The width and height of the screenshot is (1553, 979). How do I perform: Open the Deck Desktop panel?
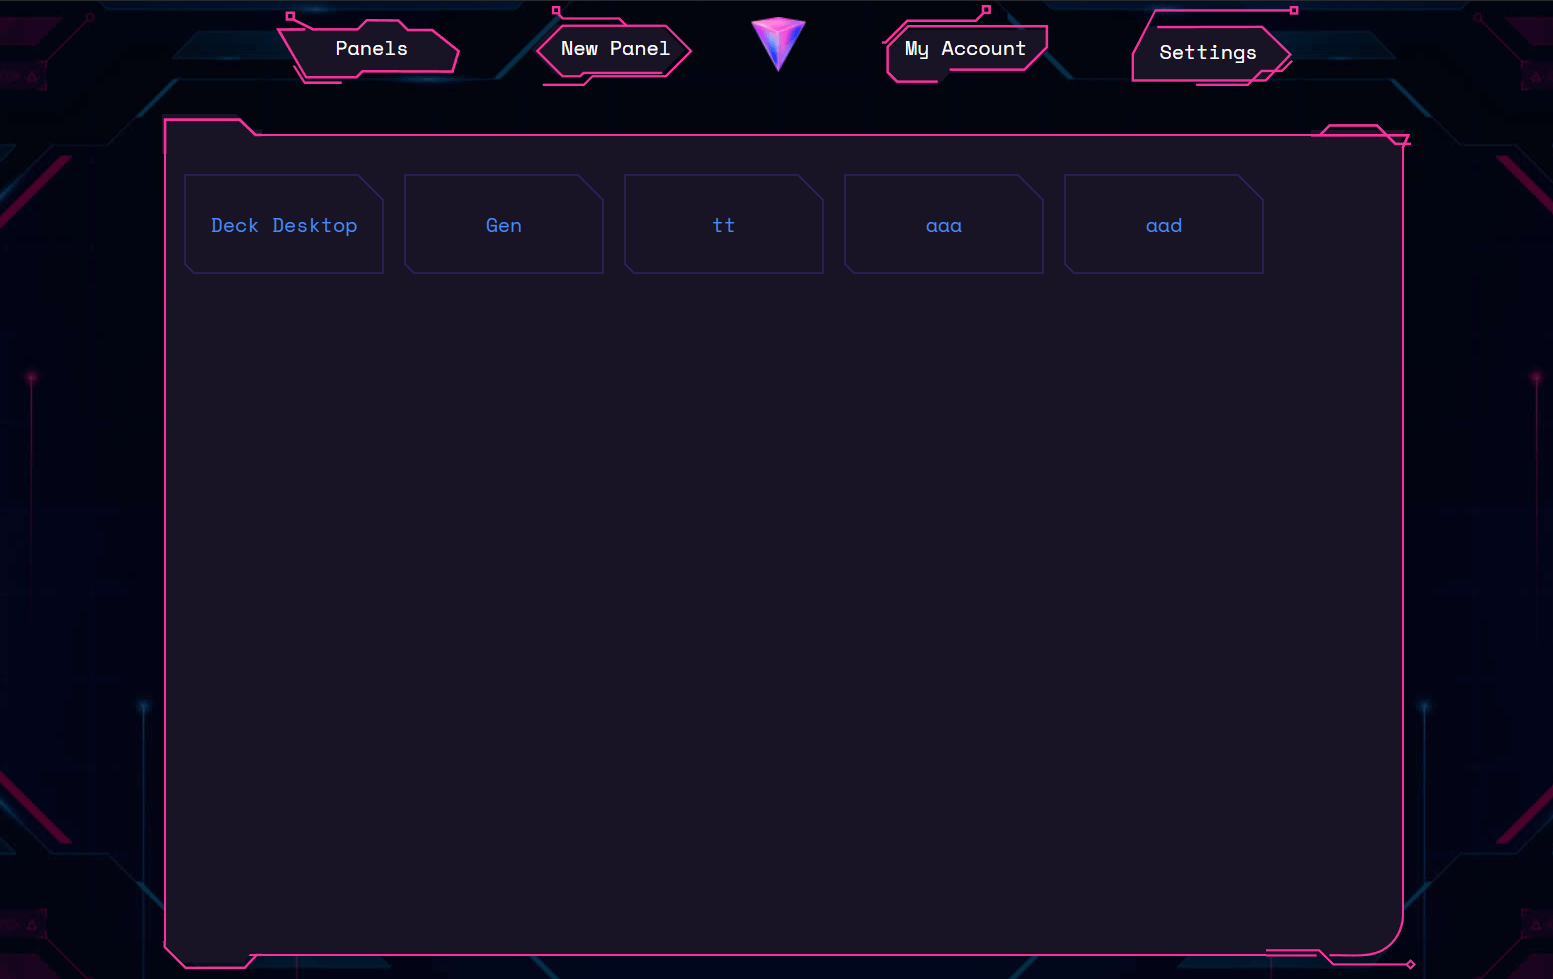pyautogui.click(x=284, y=226)
